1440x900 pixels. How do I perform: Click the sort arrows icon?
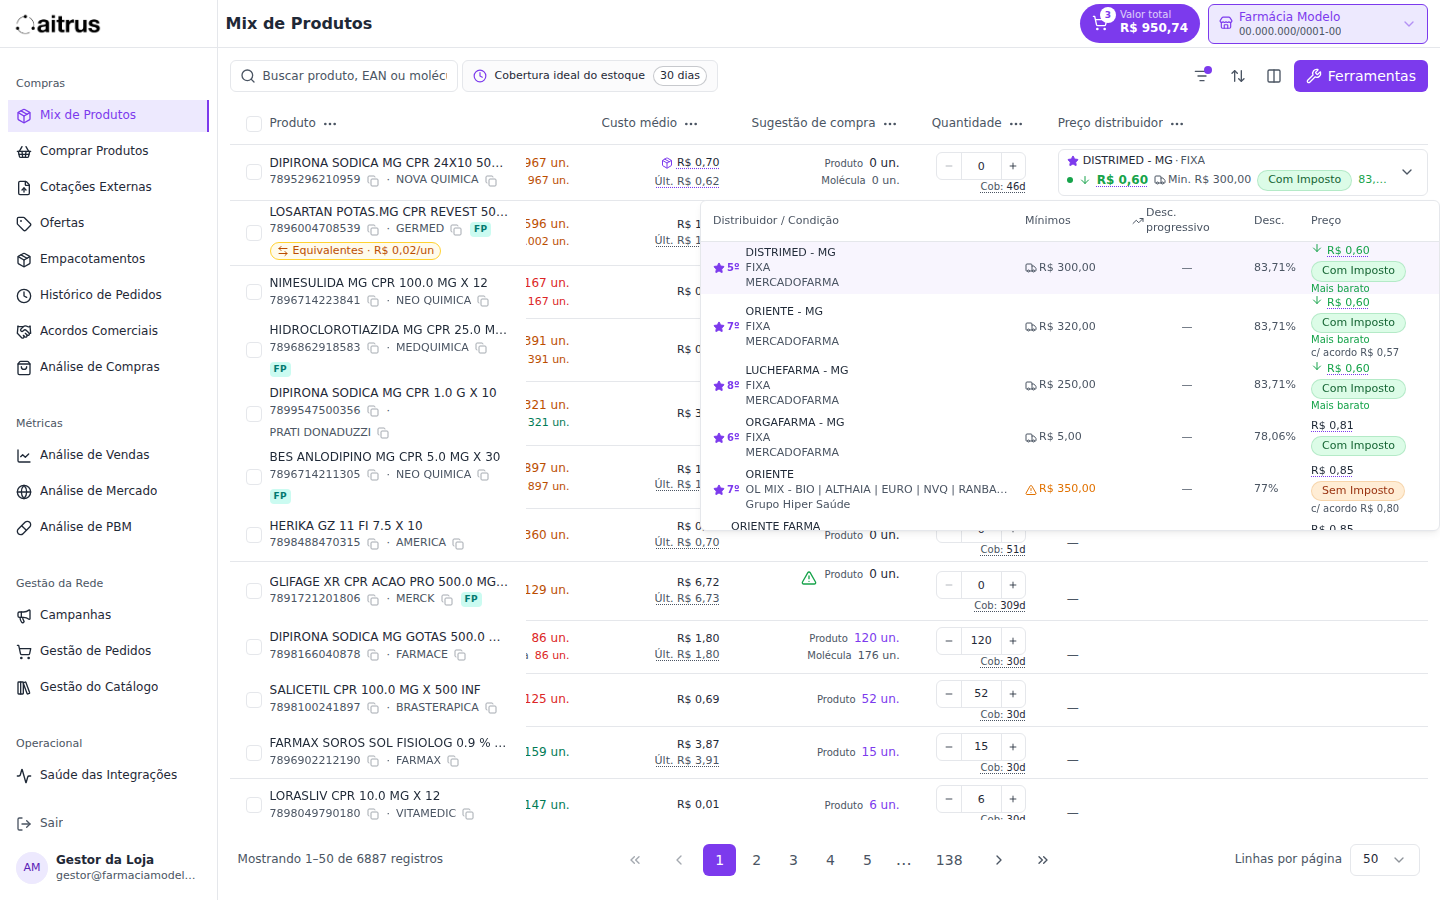point(1238,76)
